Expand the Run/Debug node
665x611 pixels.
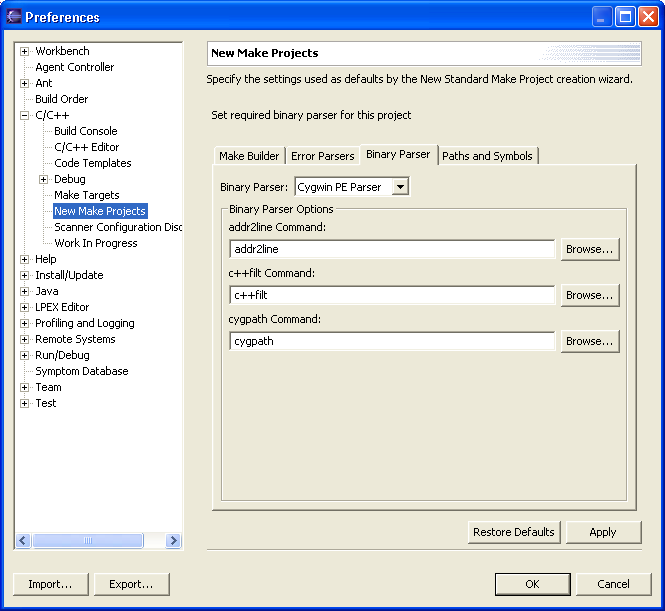25,355
